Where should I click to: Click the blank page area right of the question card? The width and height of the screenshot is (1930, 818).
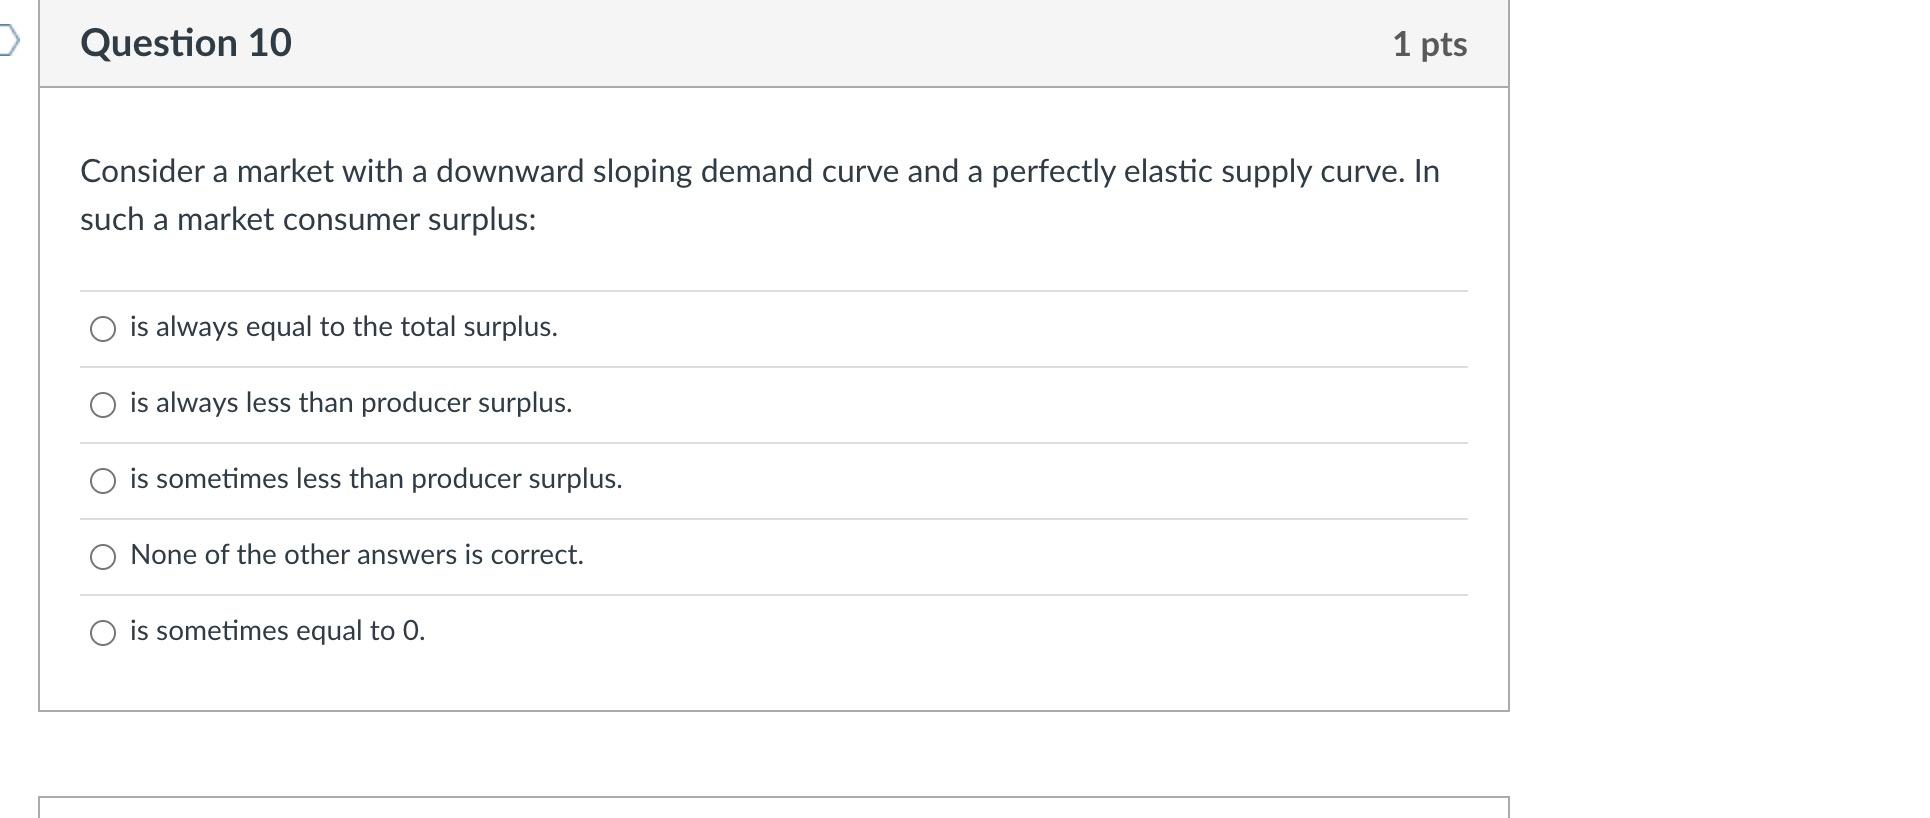click(x=1720, y=400)
